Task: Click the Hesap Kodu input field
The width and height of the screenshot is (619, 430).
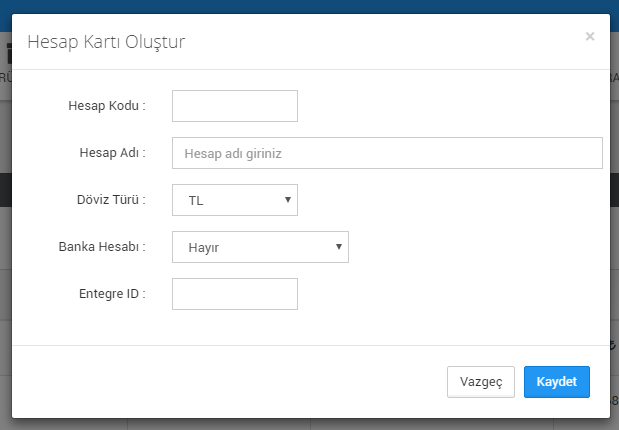Action: (x=235, y=106)
